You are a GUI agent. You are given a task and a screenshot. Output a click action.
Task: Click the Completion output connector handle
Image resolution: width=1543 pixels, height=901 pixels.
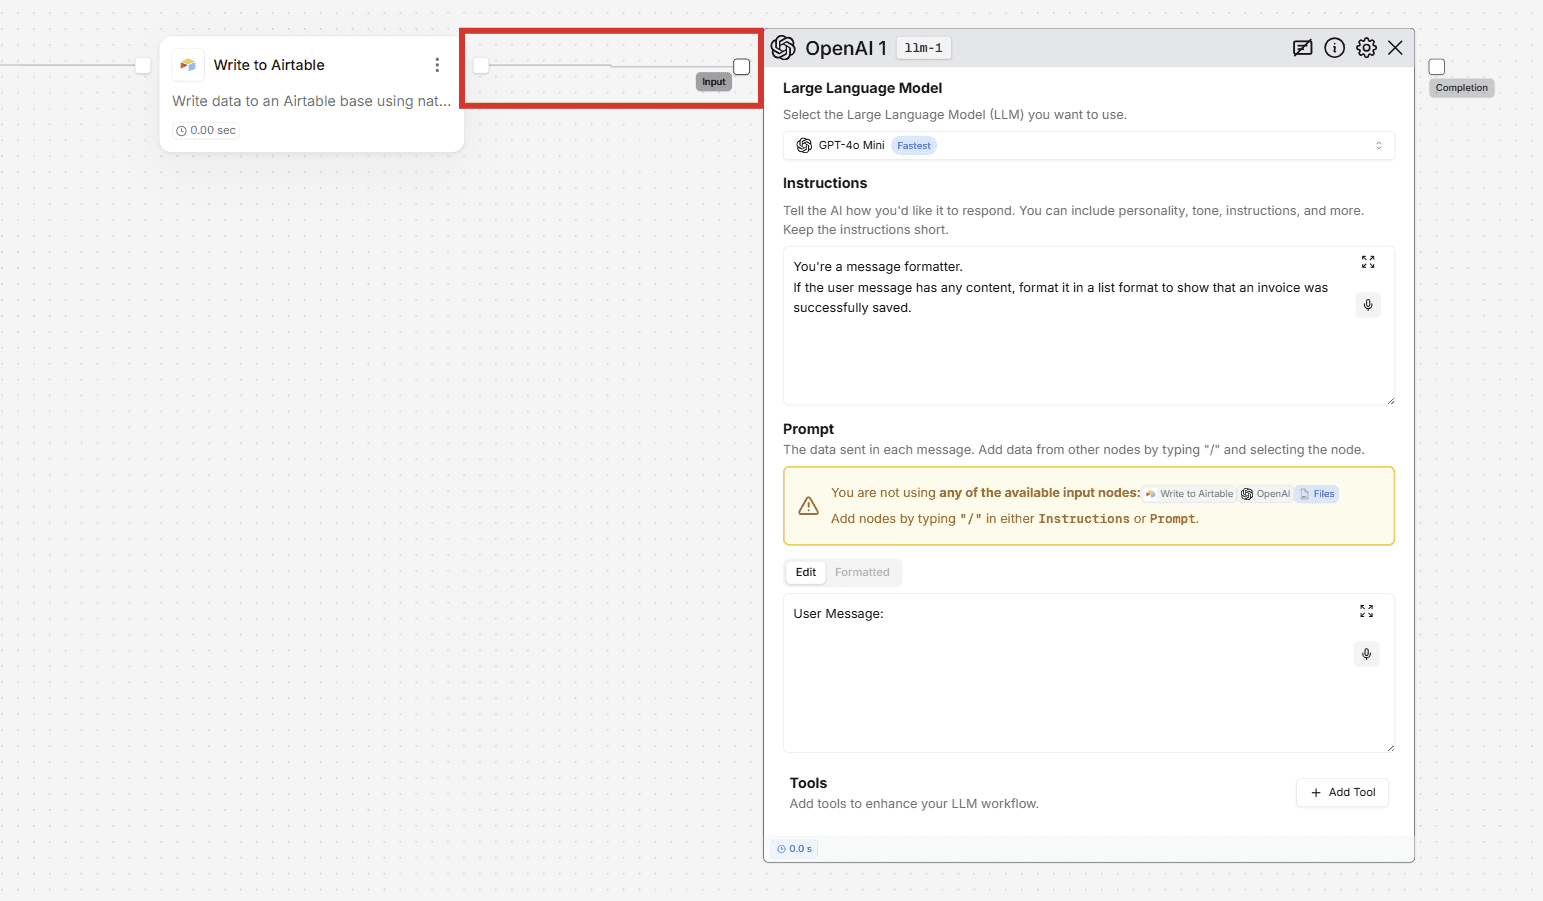tap(1437, 67)
